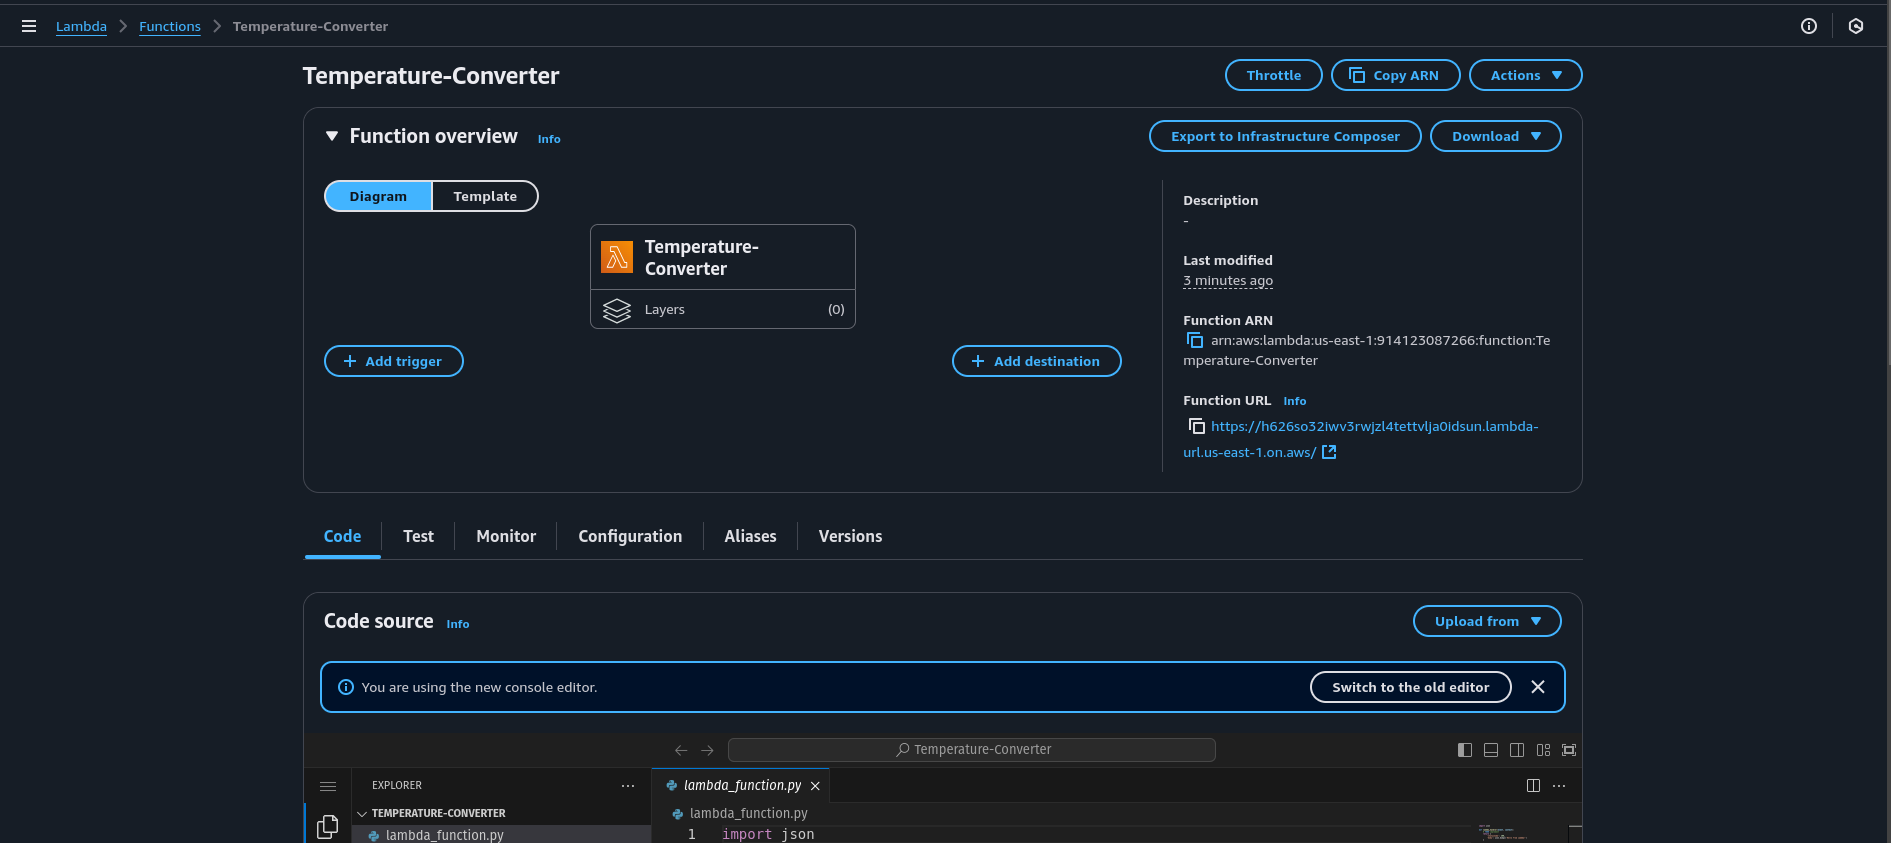This screenshot has width=1891, height=843.
Task: Close the lambda_function.py editor tab
Action: [x=815, y=786]
